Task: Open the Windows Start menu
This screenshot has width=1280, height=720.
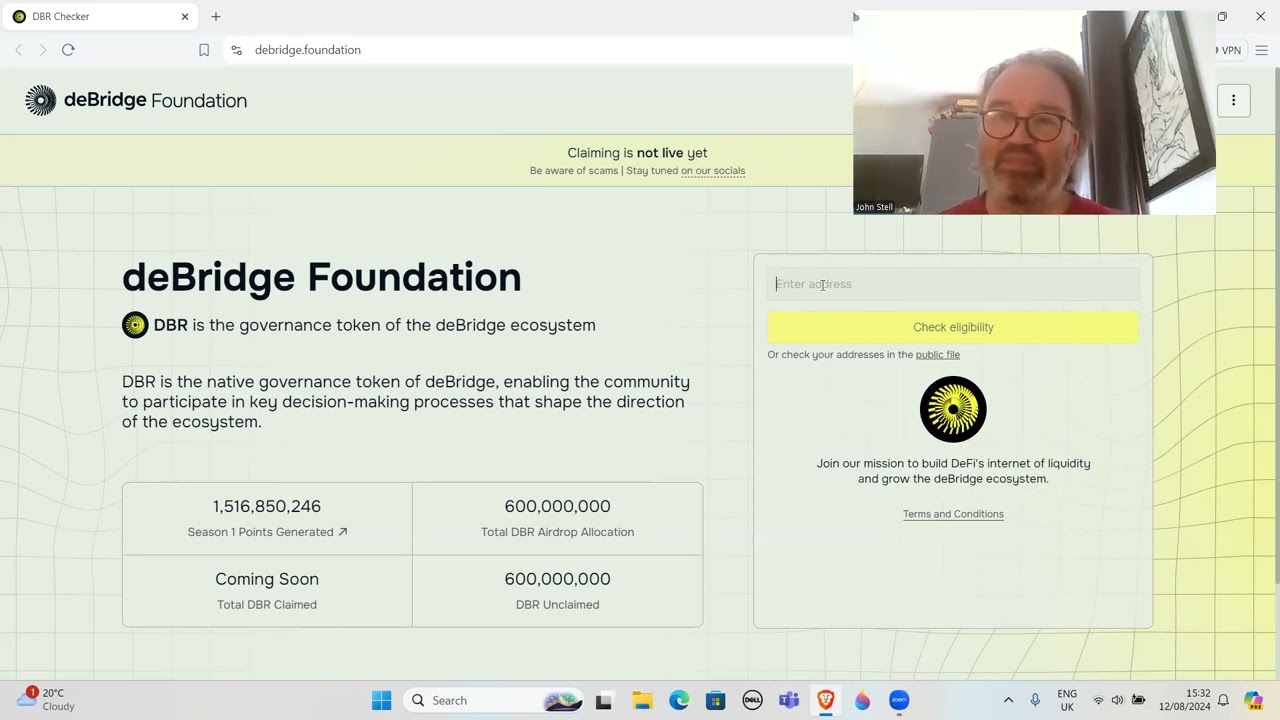Action: (382, 701)
